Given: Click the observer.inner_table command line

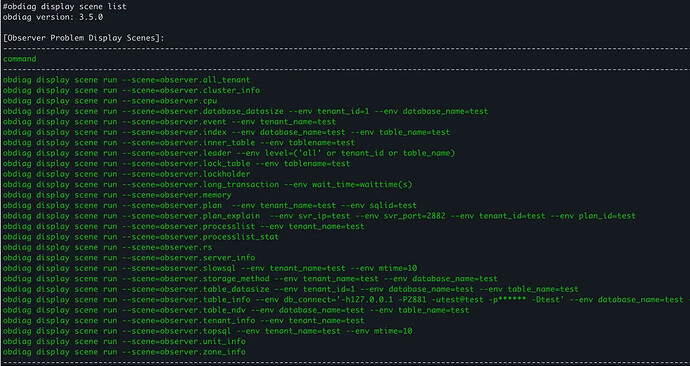Looking at the screenshot, I should pos(179,143).
